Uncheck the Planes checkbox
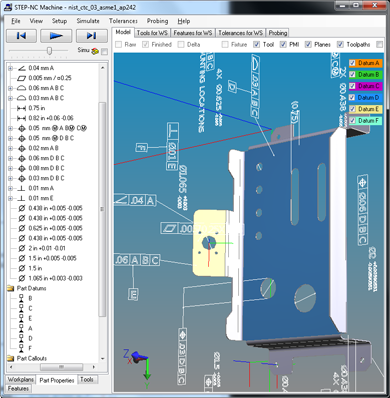This screenshot has height=398, width=390. [308, 44]
